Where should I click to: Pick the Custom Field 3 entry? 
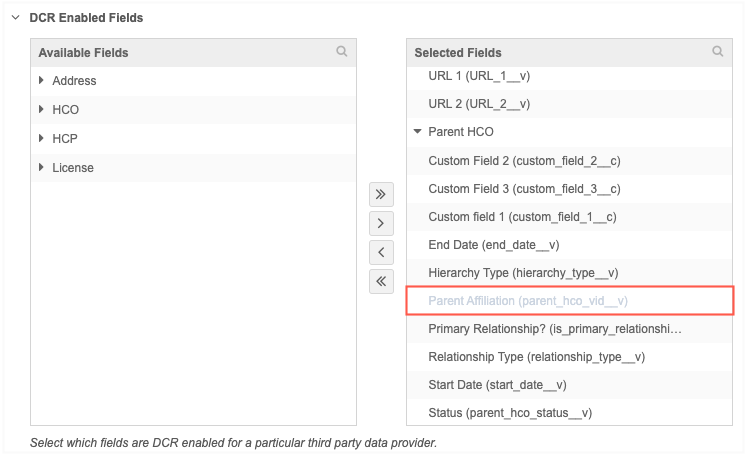pyautogui.click(x=524, y=189)
